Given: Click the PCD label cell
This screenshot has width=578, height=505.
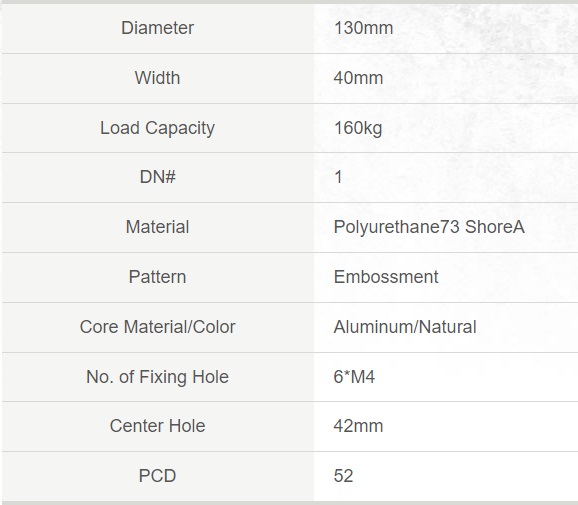Looking at the screenshot, I should [157, 476].
